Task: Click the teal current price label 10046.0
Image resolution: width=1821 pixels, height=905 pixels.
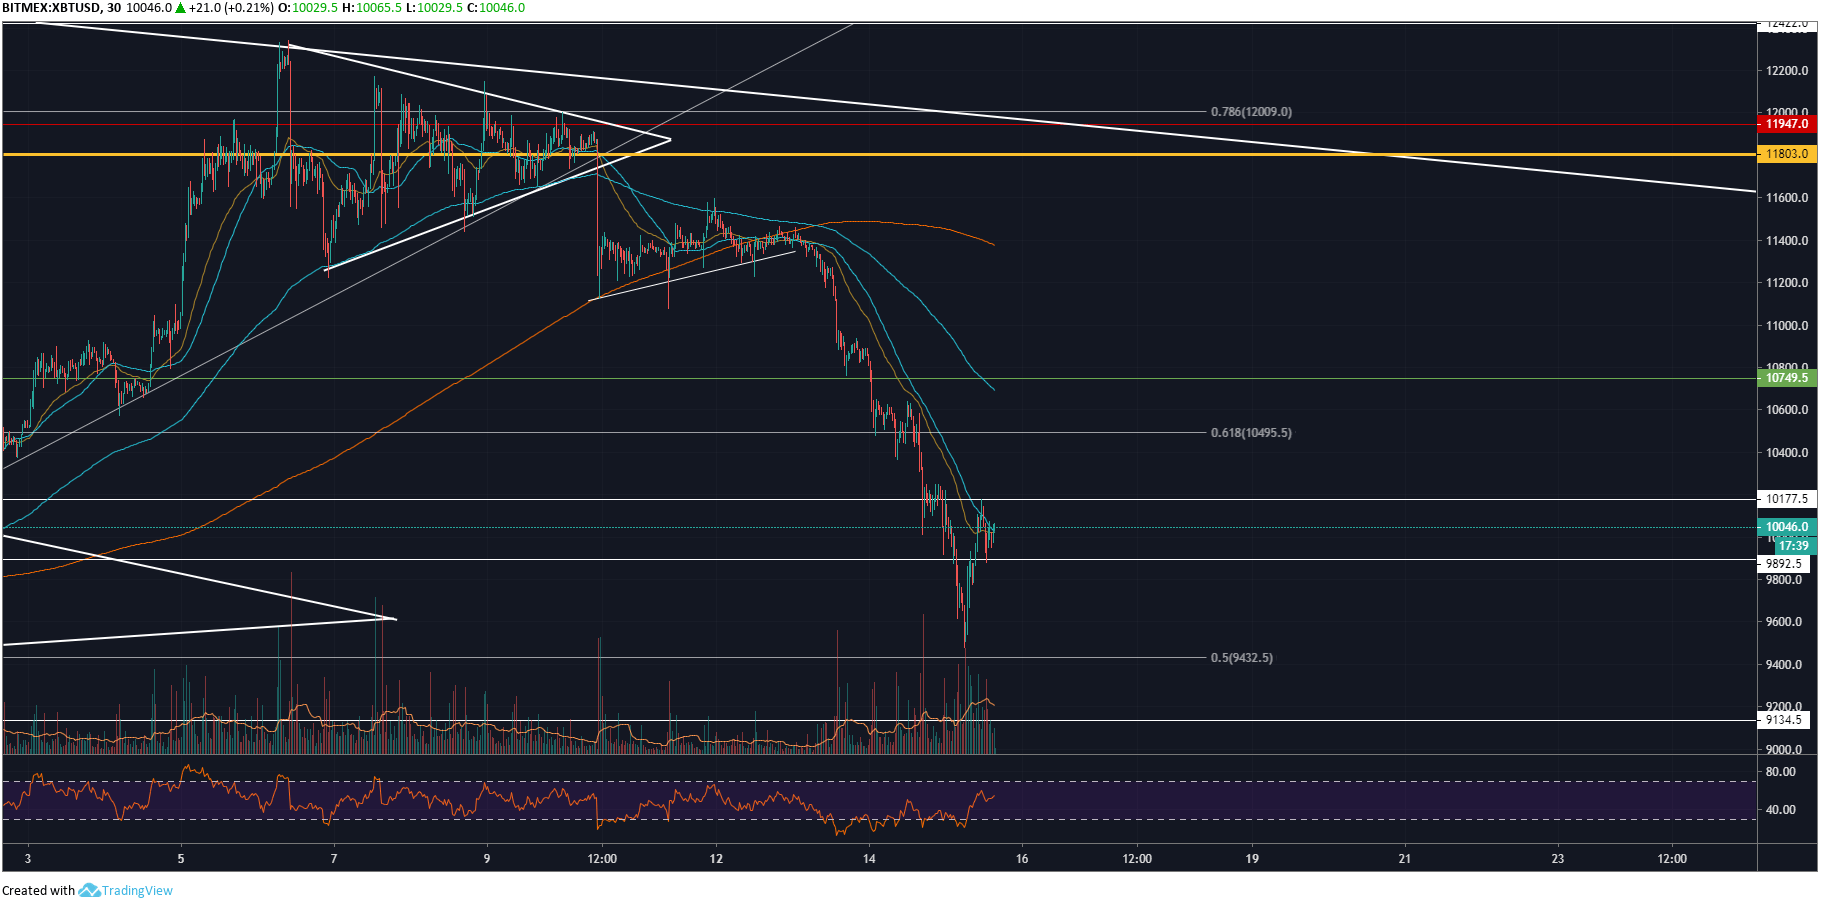Action: [x=1786, y=527]
